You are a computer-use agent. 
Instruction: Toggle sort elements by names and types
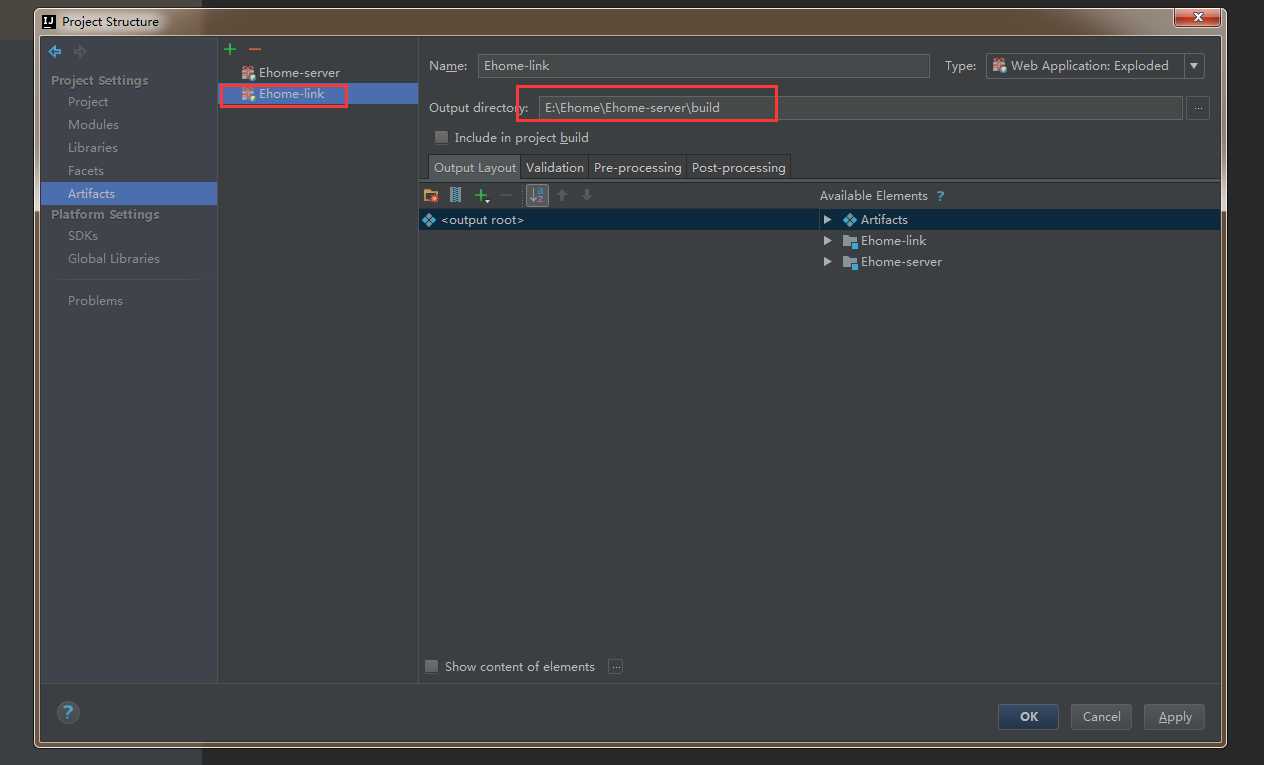537,195
